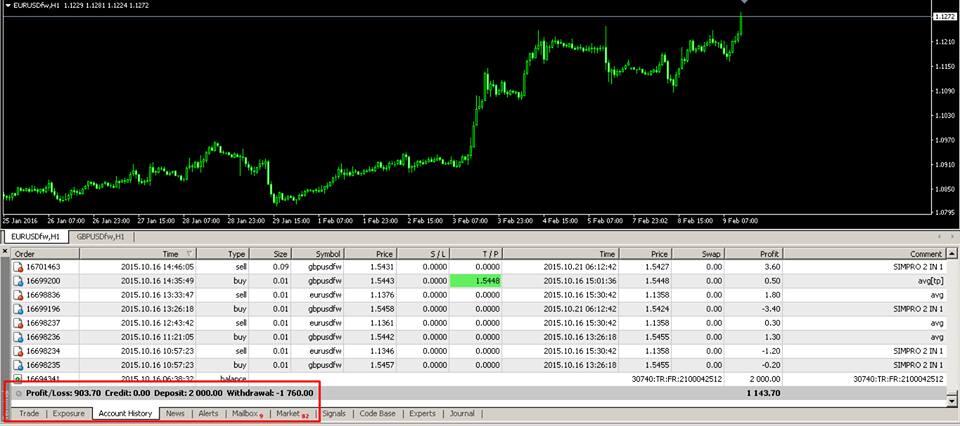Click the order icon beside 16698236
960x426 pixels.
click(x=18, y=338)
